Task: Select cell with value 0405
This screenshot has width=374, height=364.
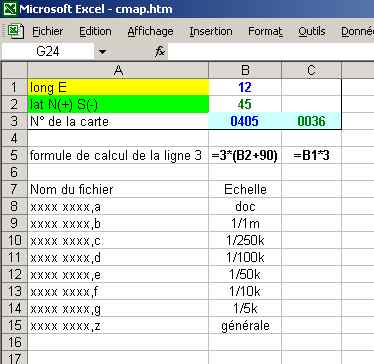Action: coord(245,121)
